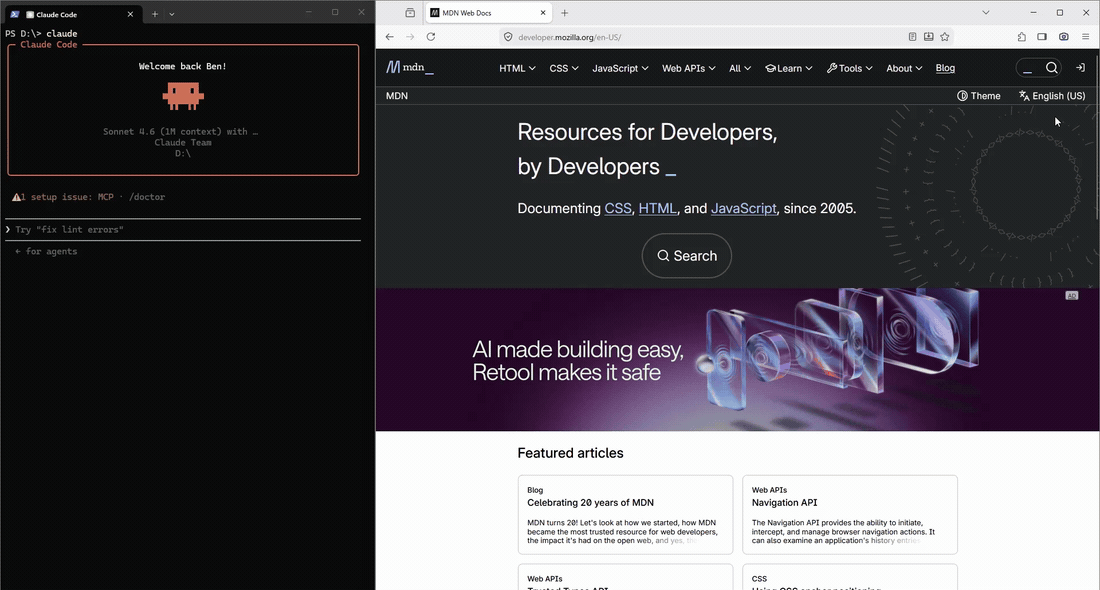The image size is (1100, 590).
Task: Select the MDN Web Docs browser tab
Action: (488, 13)
